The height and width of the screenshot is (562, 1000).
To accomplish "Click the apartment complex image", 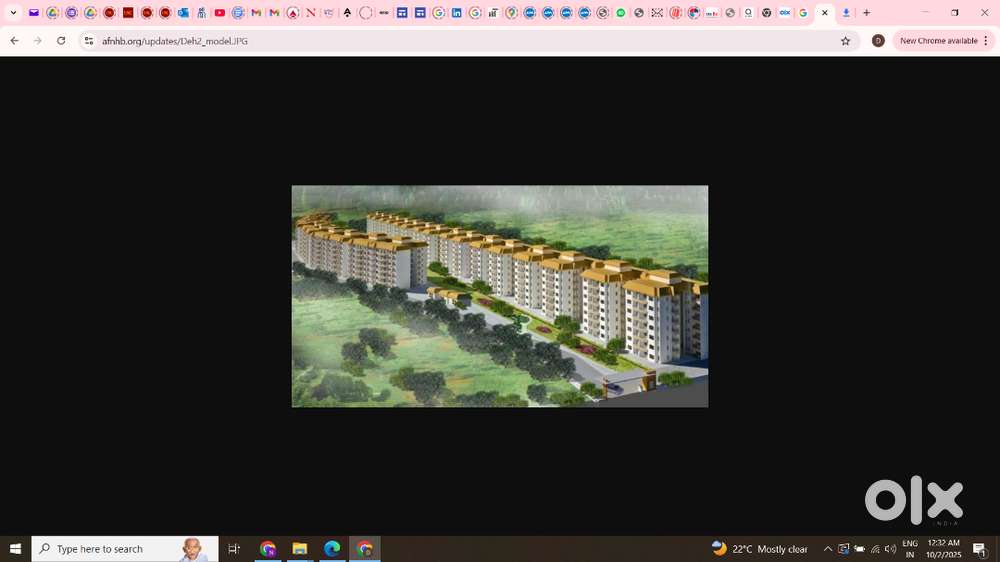I will pyautogui.click(x=500, y=296).
